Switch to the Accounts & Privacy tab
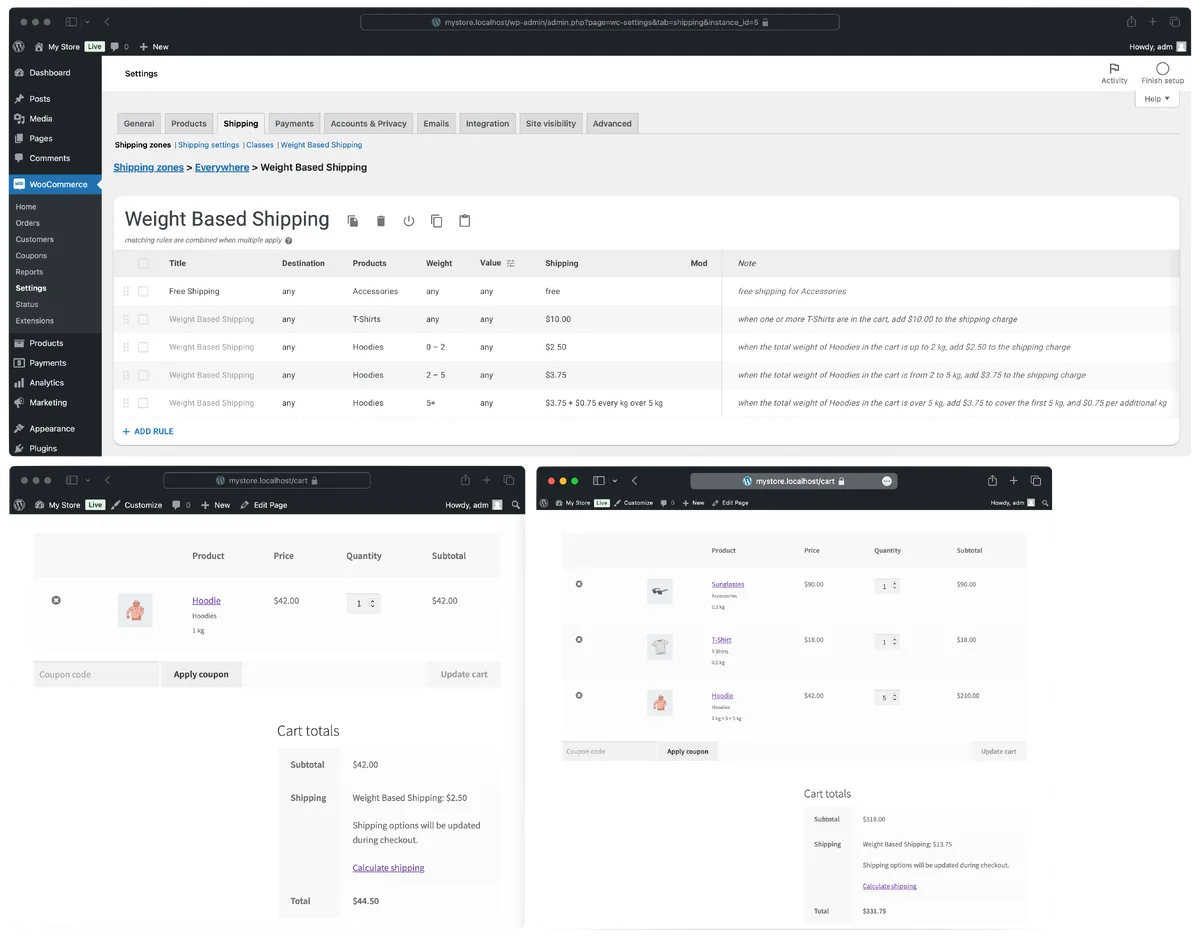 (x=369, y=123)
